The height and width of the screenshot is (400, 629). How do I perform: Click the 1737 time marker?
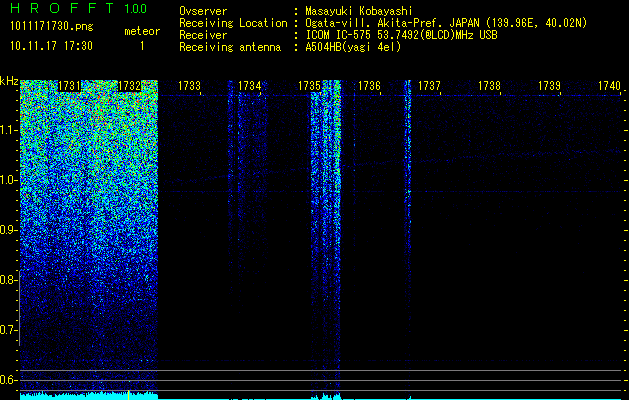430,86
